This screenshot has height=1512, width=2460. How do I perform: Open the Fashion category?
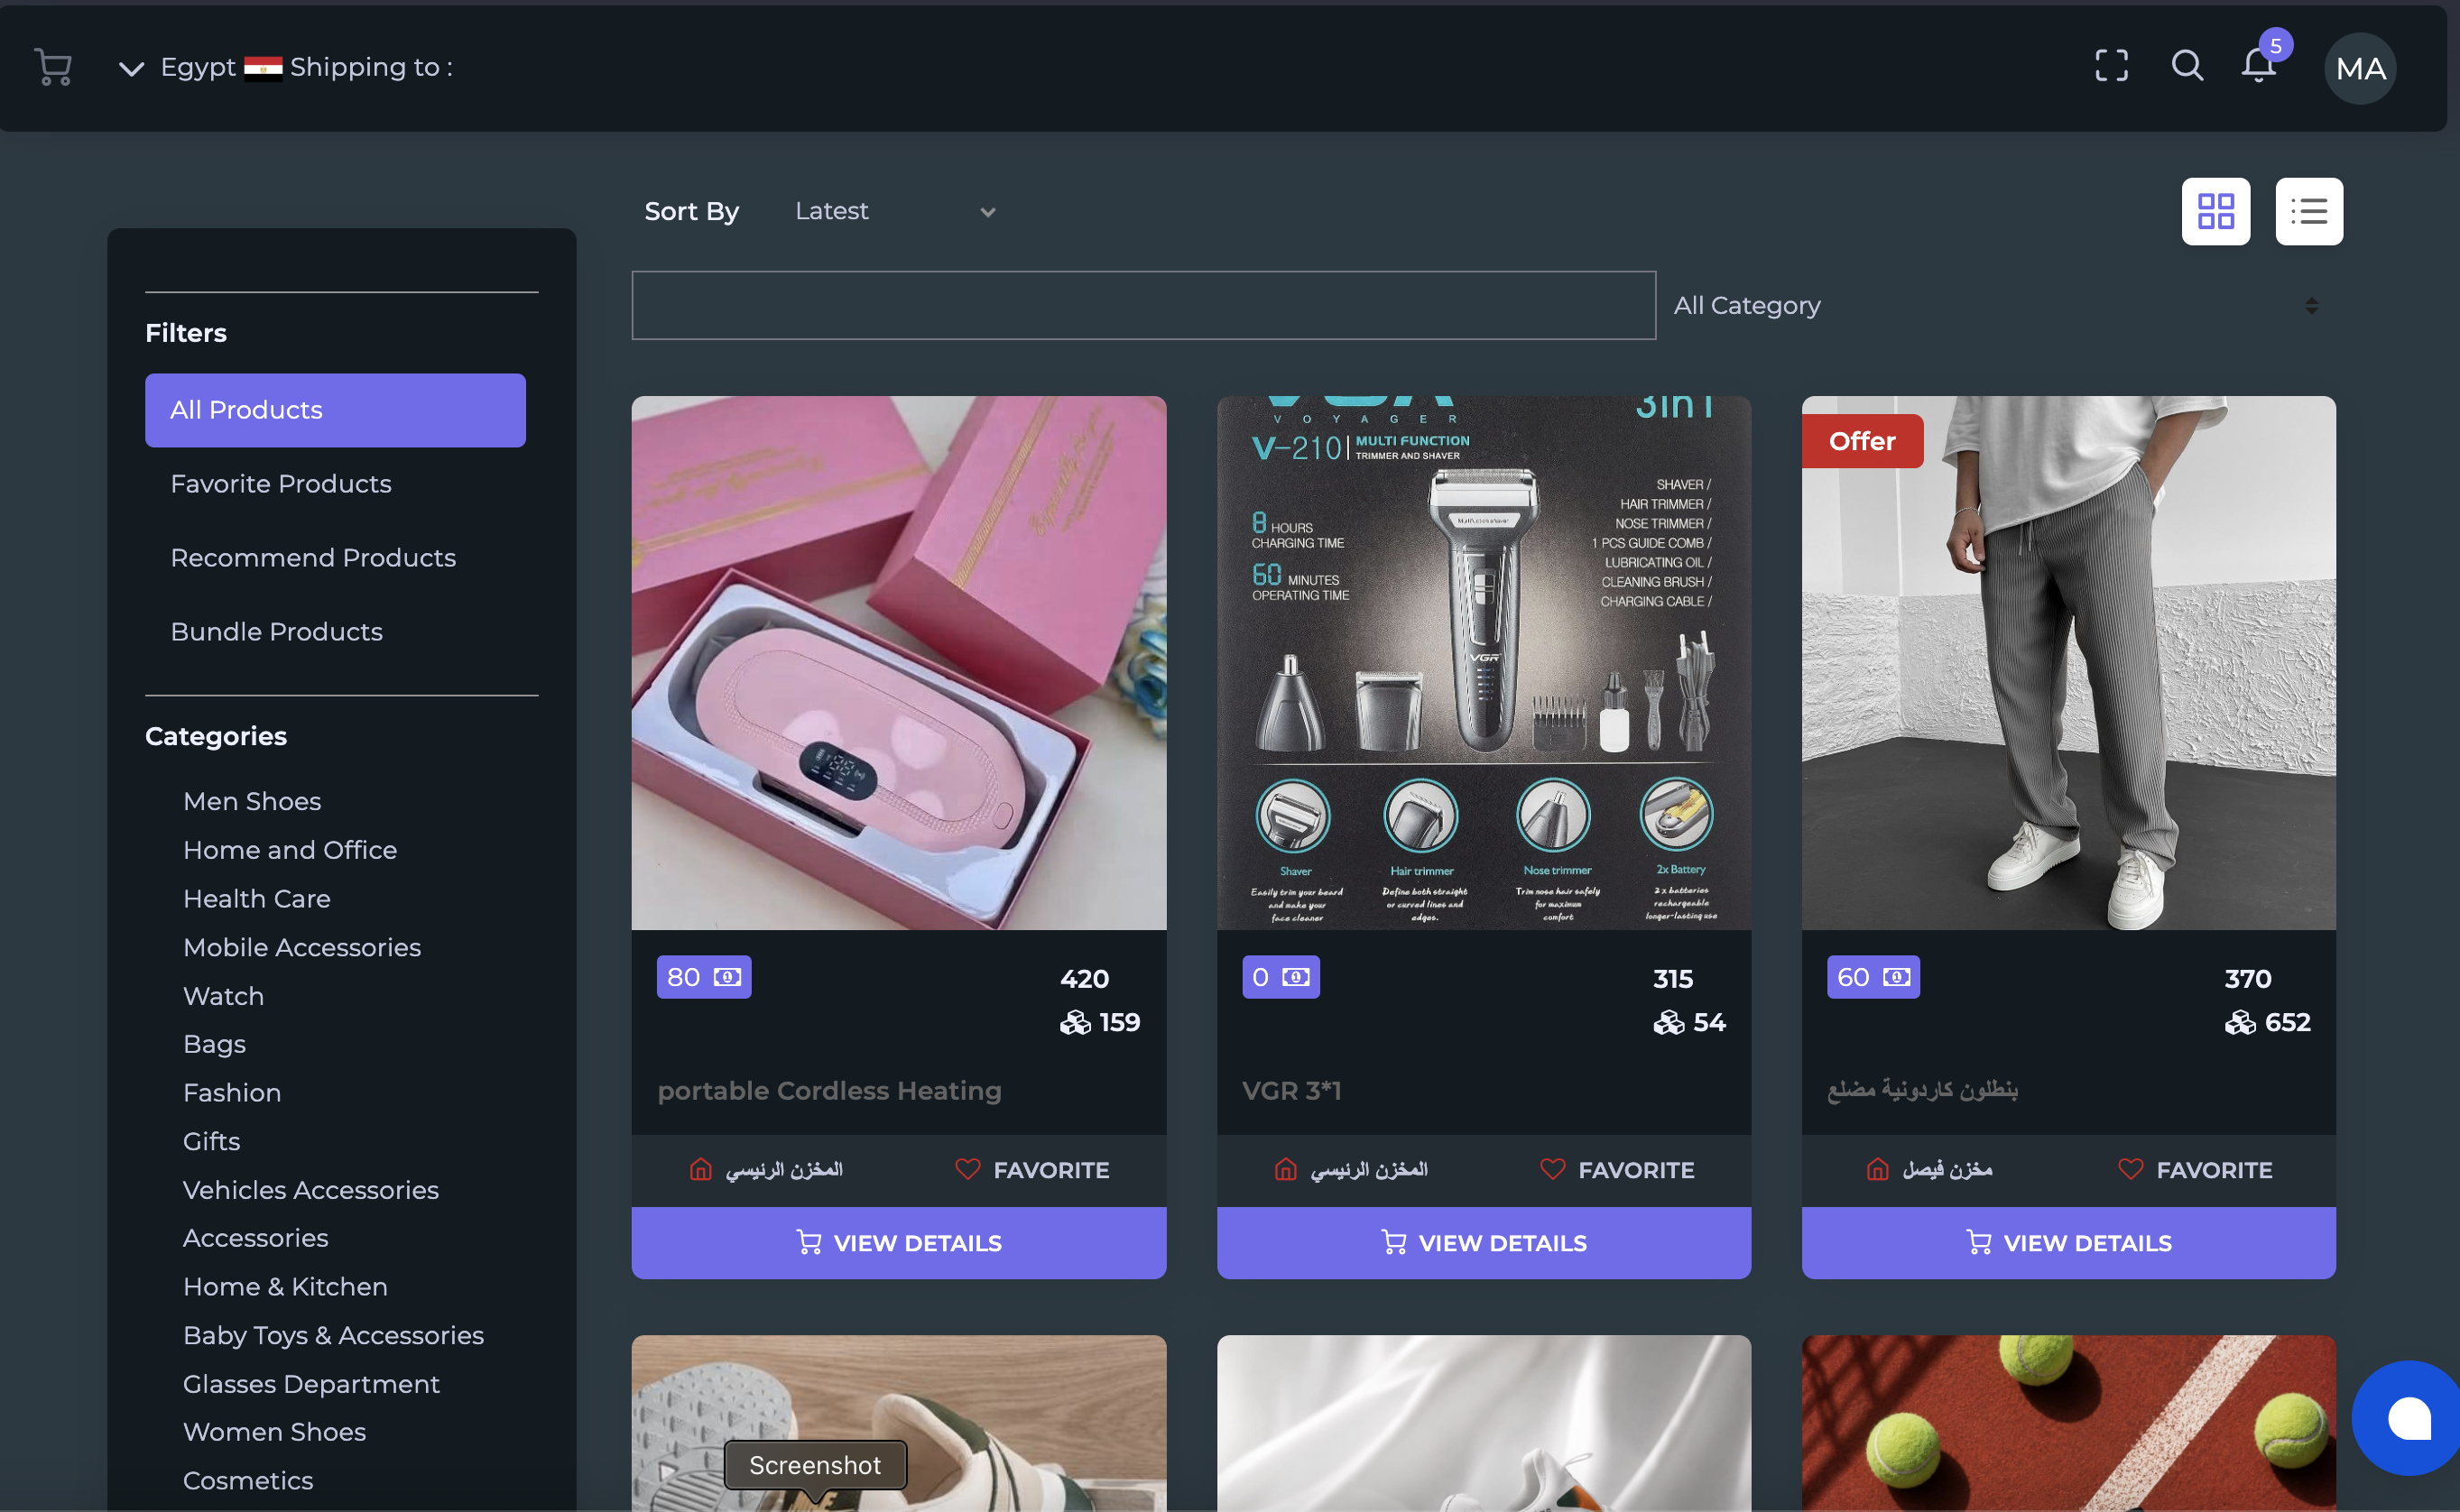pyautogui.click(x=232, y=1093)
